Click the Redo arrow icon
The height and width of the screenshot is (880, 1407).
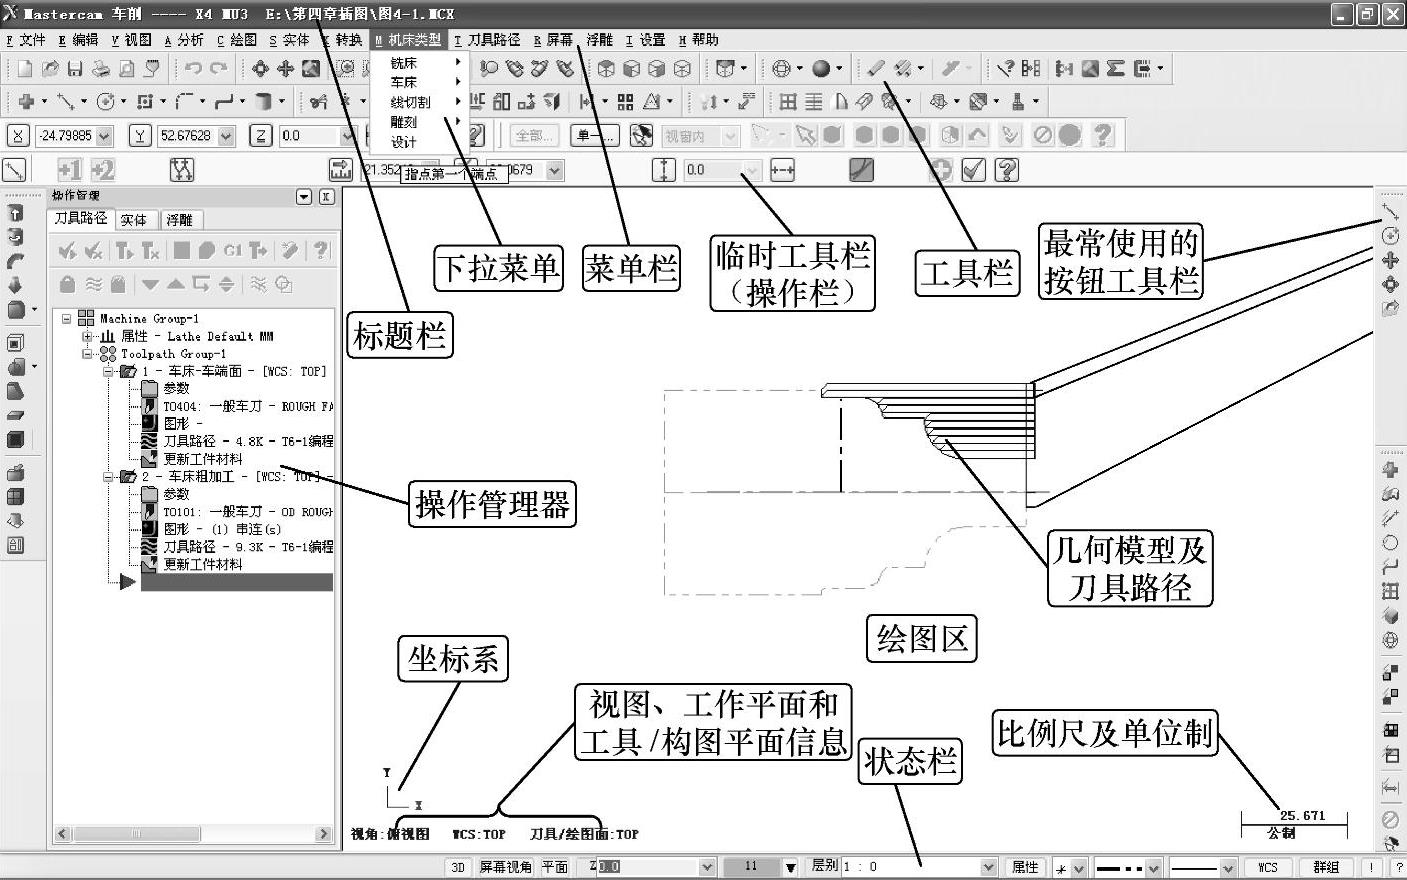click(x=219, y=69)
